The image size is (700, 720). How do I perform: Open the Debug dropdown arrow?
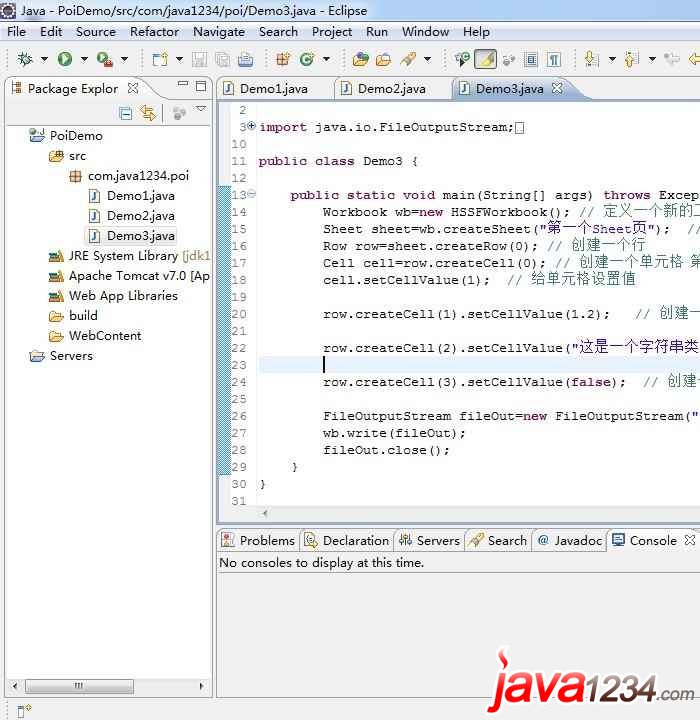click(x=44, y=59)
